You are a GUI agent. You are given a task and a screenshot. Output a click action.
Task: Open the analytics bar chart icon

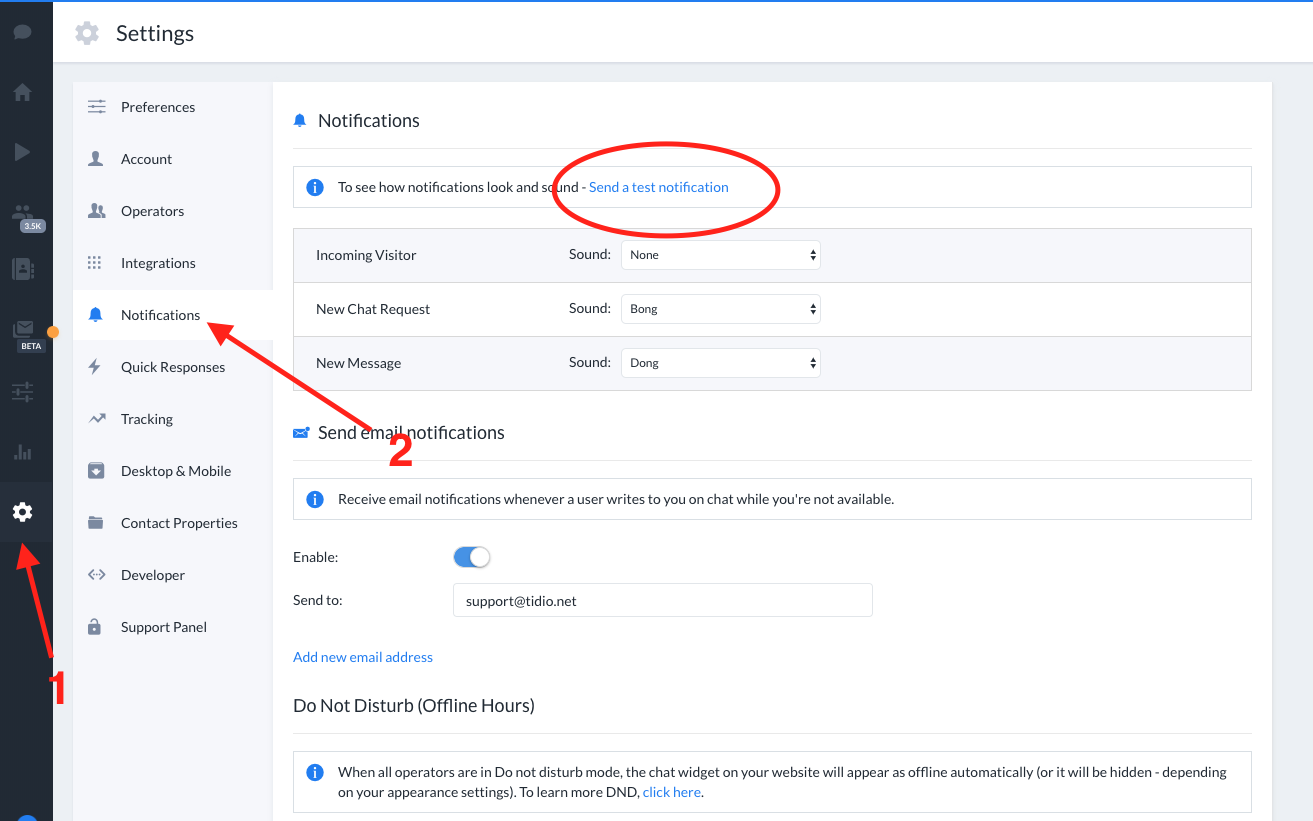pos(22,451)
